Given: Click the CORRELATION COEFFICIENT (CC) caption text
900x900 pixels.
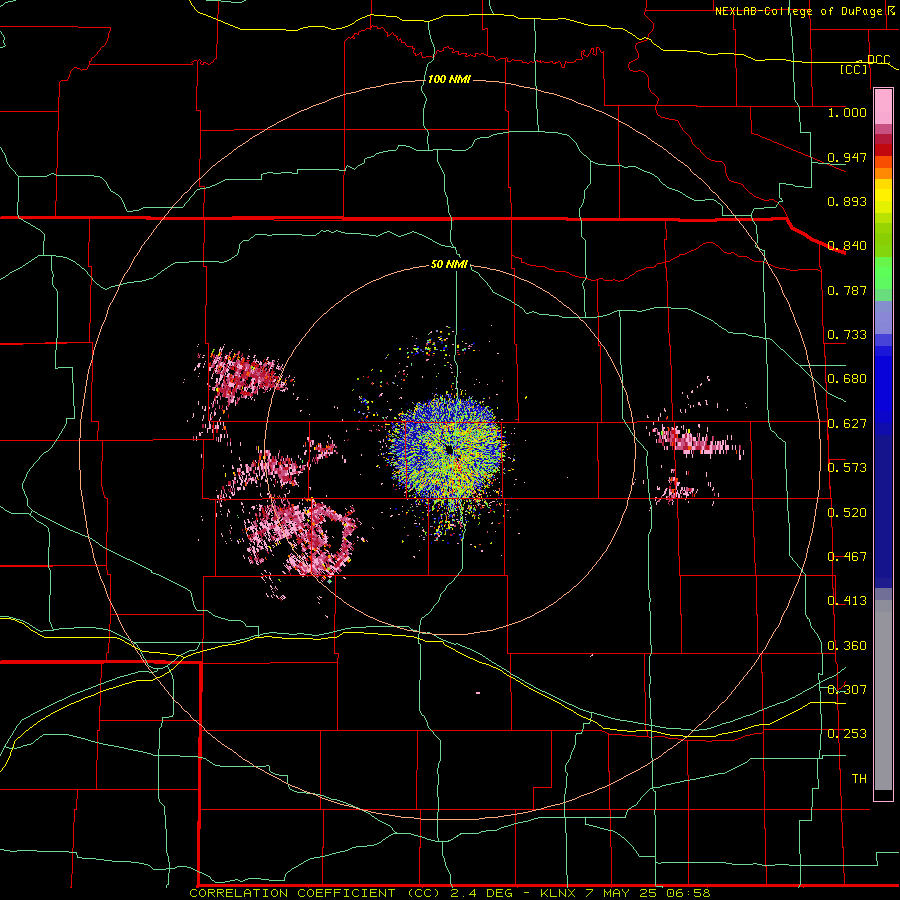Looking at the screenshot, I should pyautogui.click(x=315, y=893).
